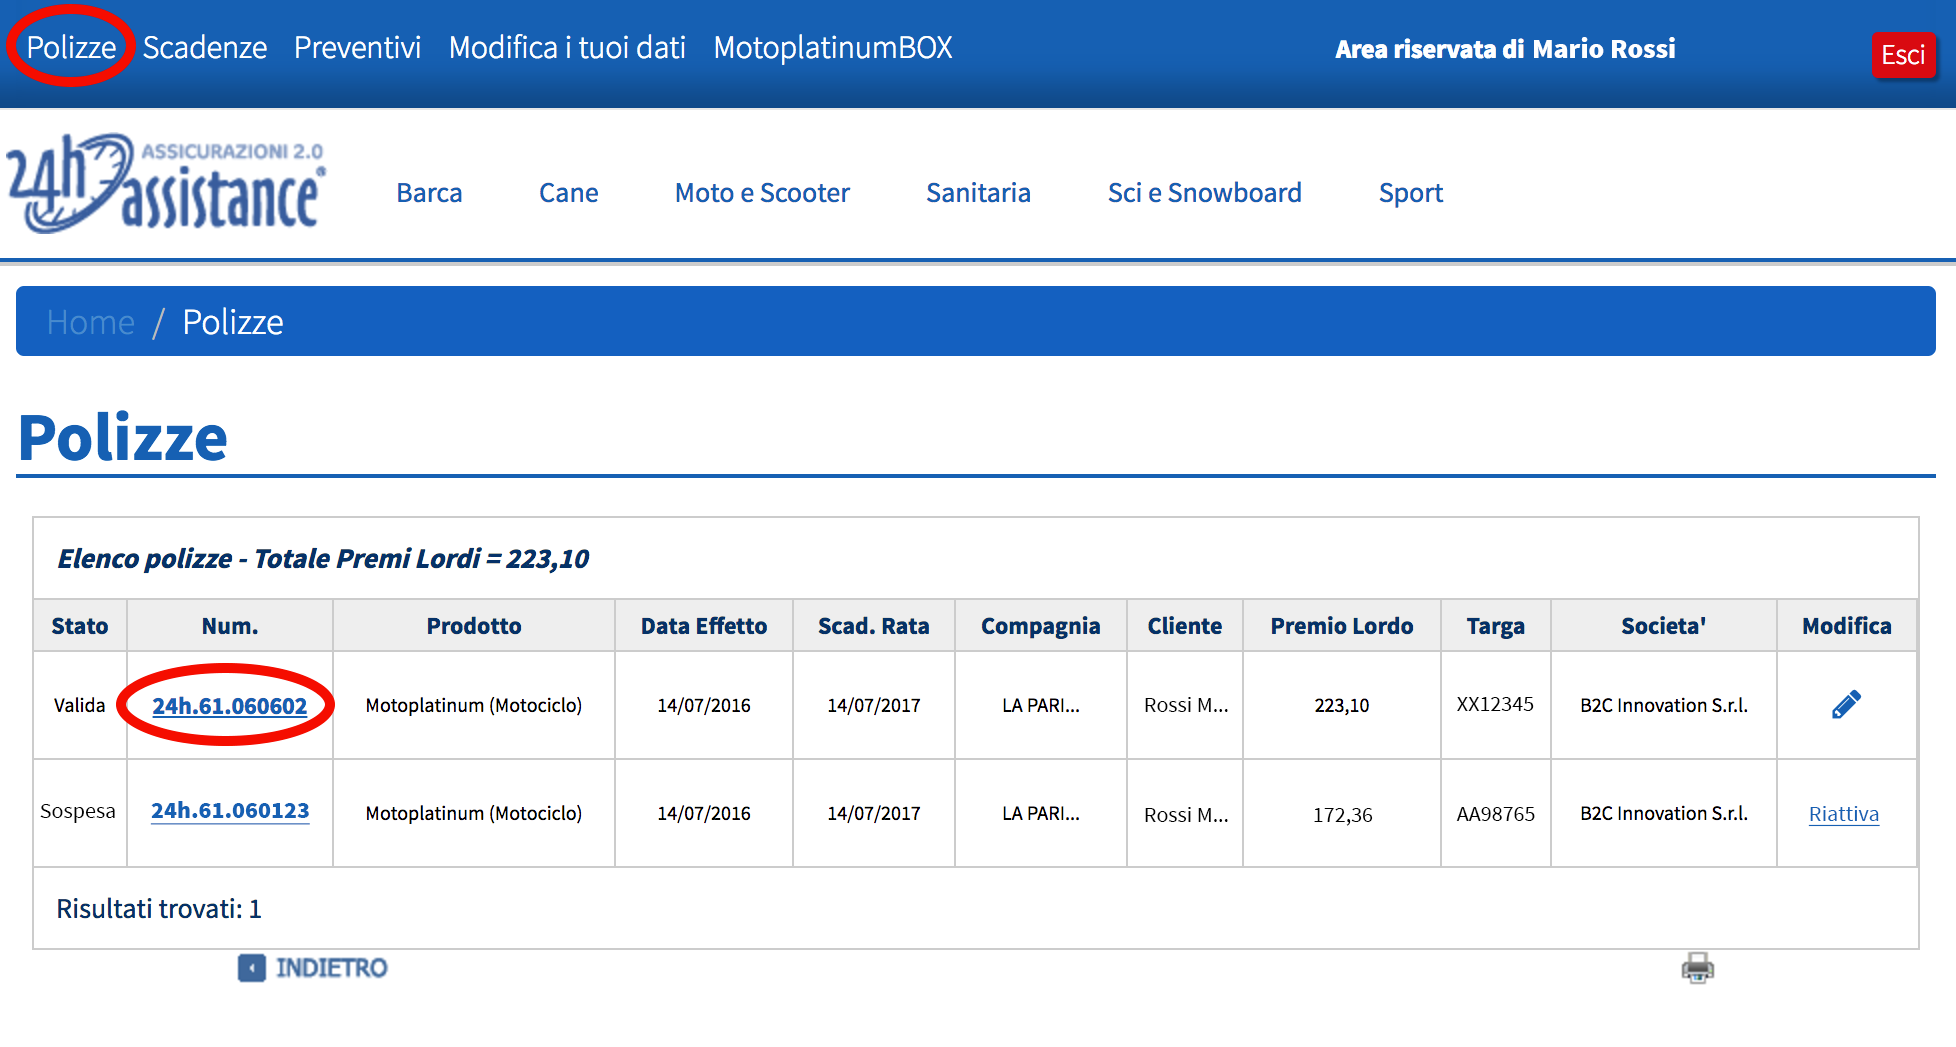This screenshot has height=1047, width=1956.
Task: Click the Societa' column header
Action: point(1664,626)
